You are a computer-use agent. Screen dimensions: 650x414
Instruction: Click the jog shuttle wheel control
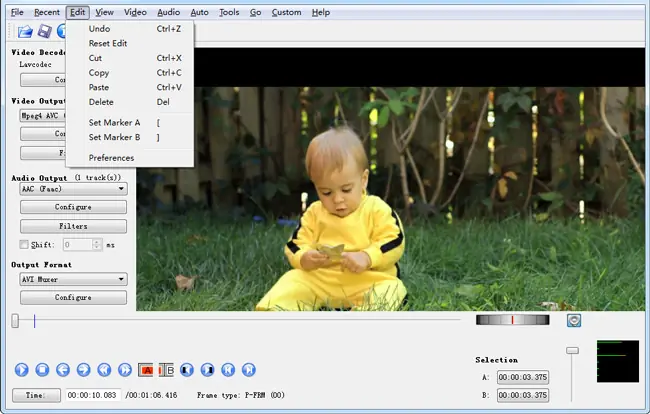coord(513,320)
